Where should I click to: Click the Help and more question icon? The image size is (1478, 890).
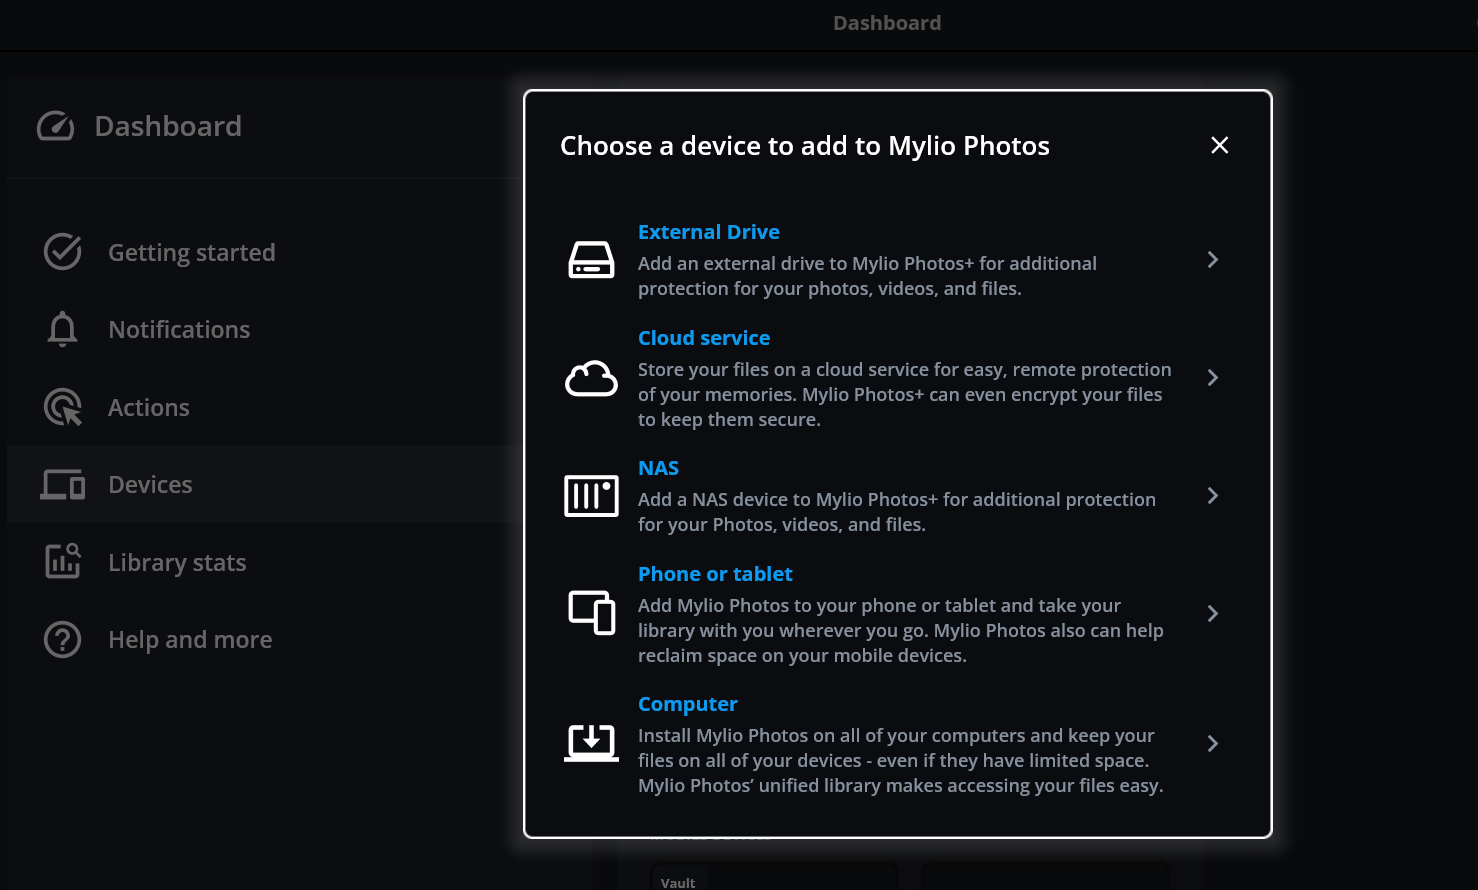[x=62, y=640]
